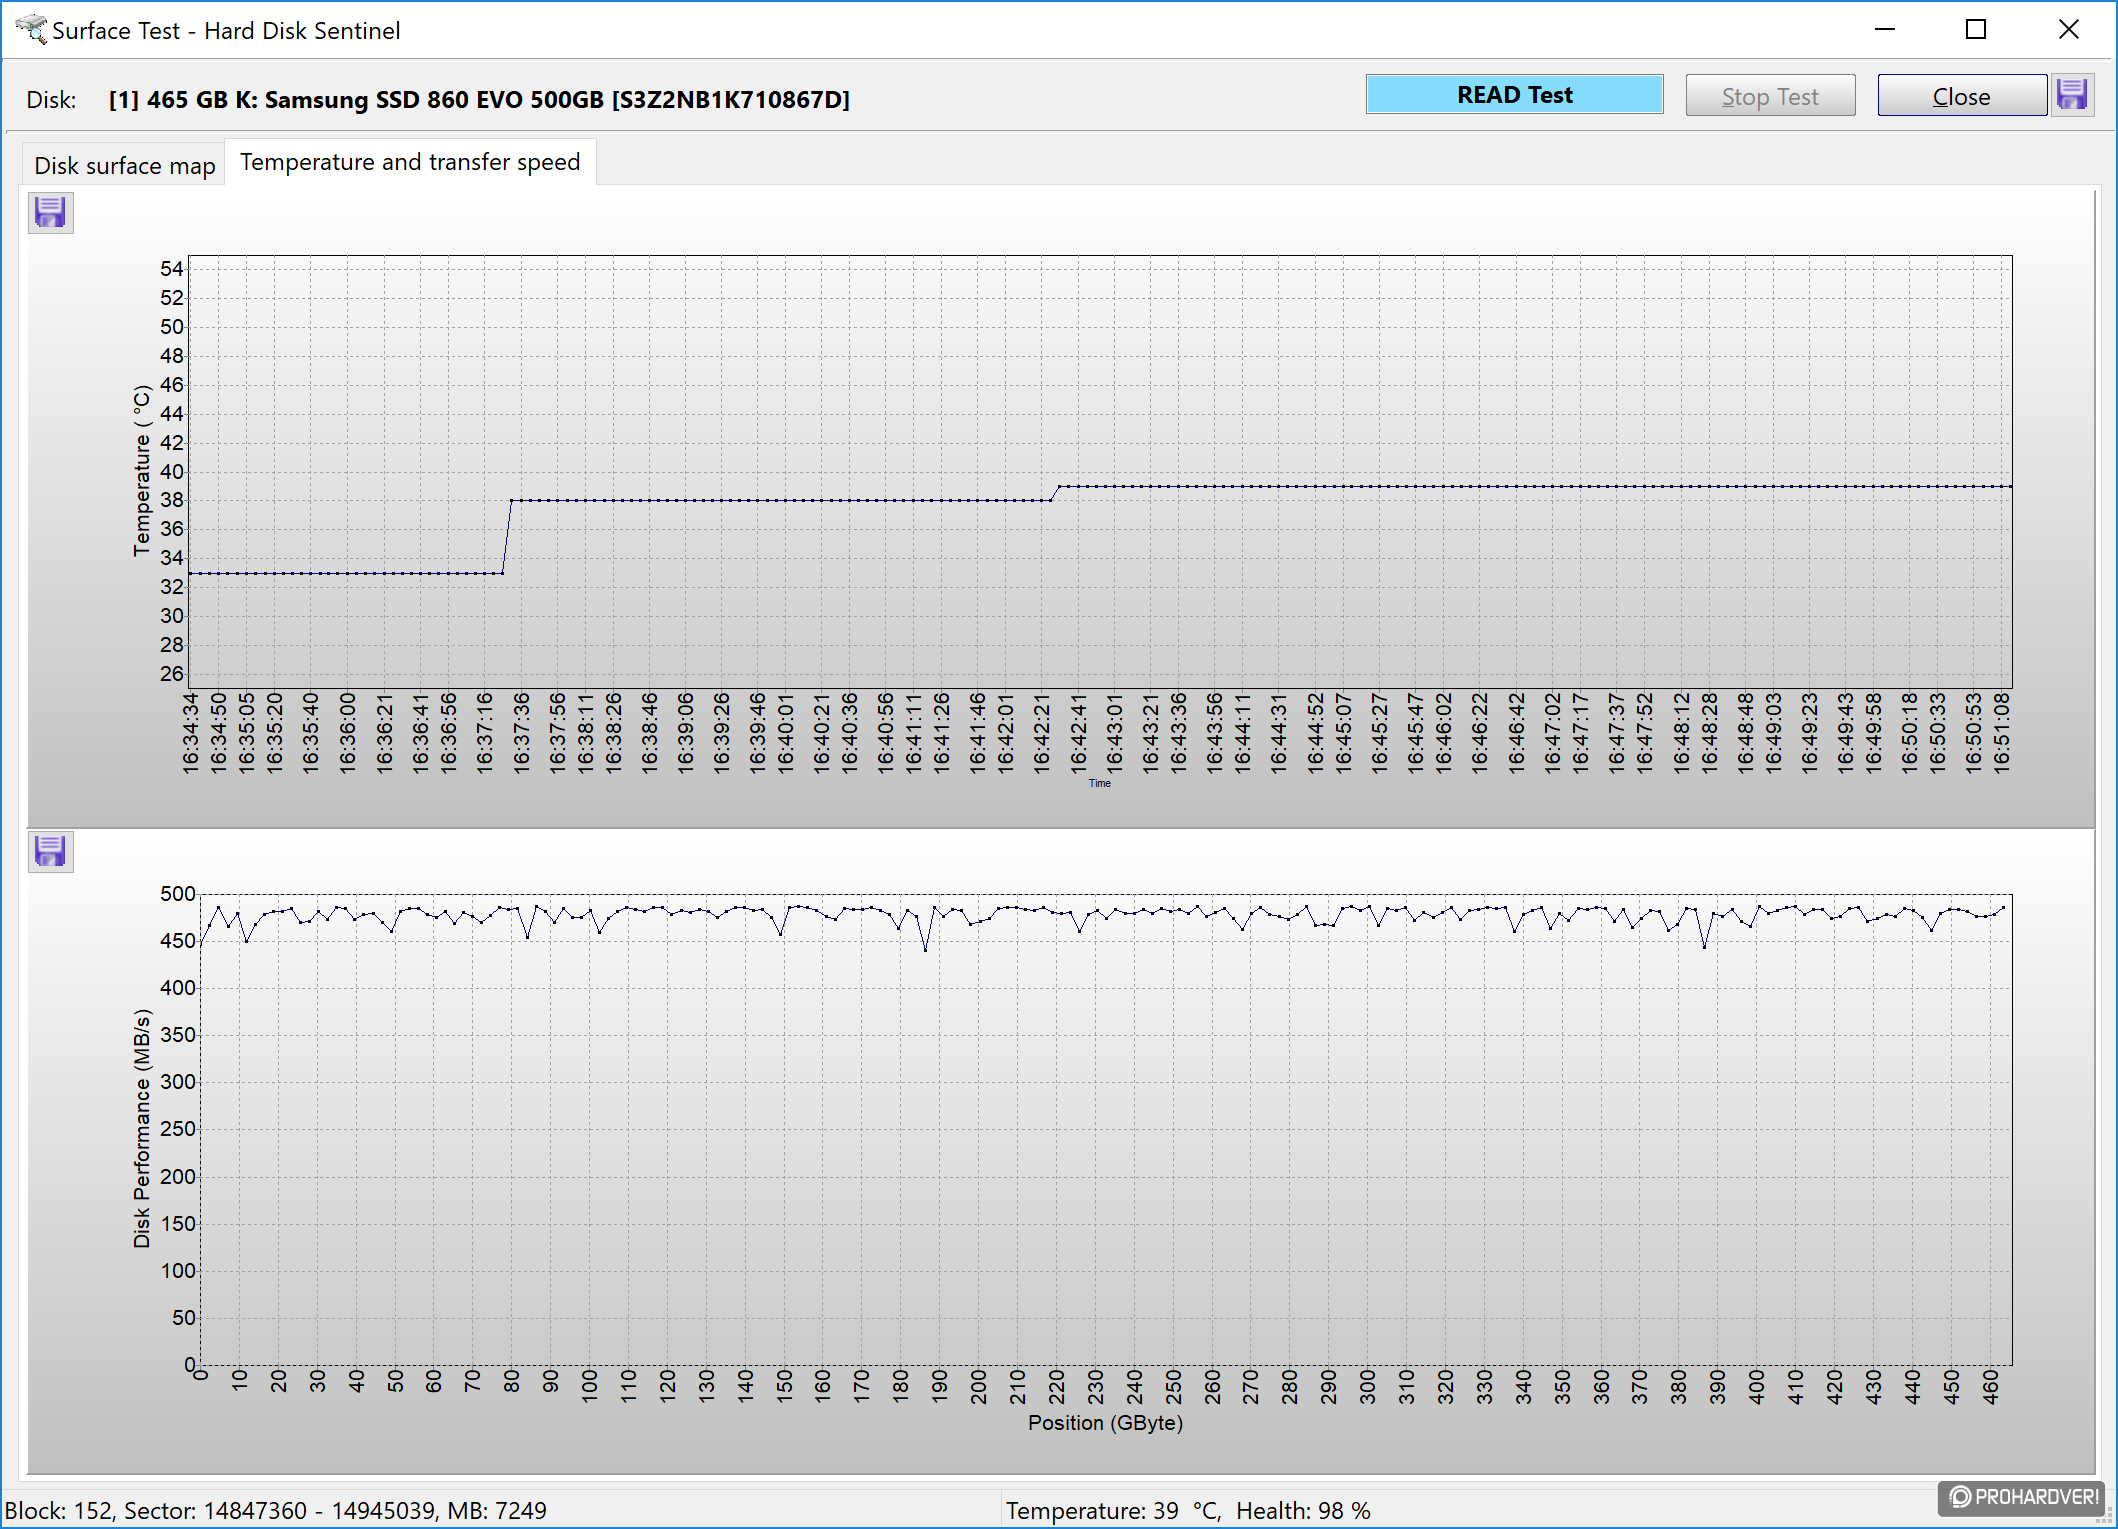The image size is (2118, 1529).
Task: Save the temperature chart with its floppy icon
Action: click(x=50, y=213)
